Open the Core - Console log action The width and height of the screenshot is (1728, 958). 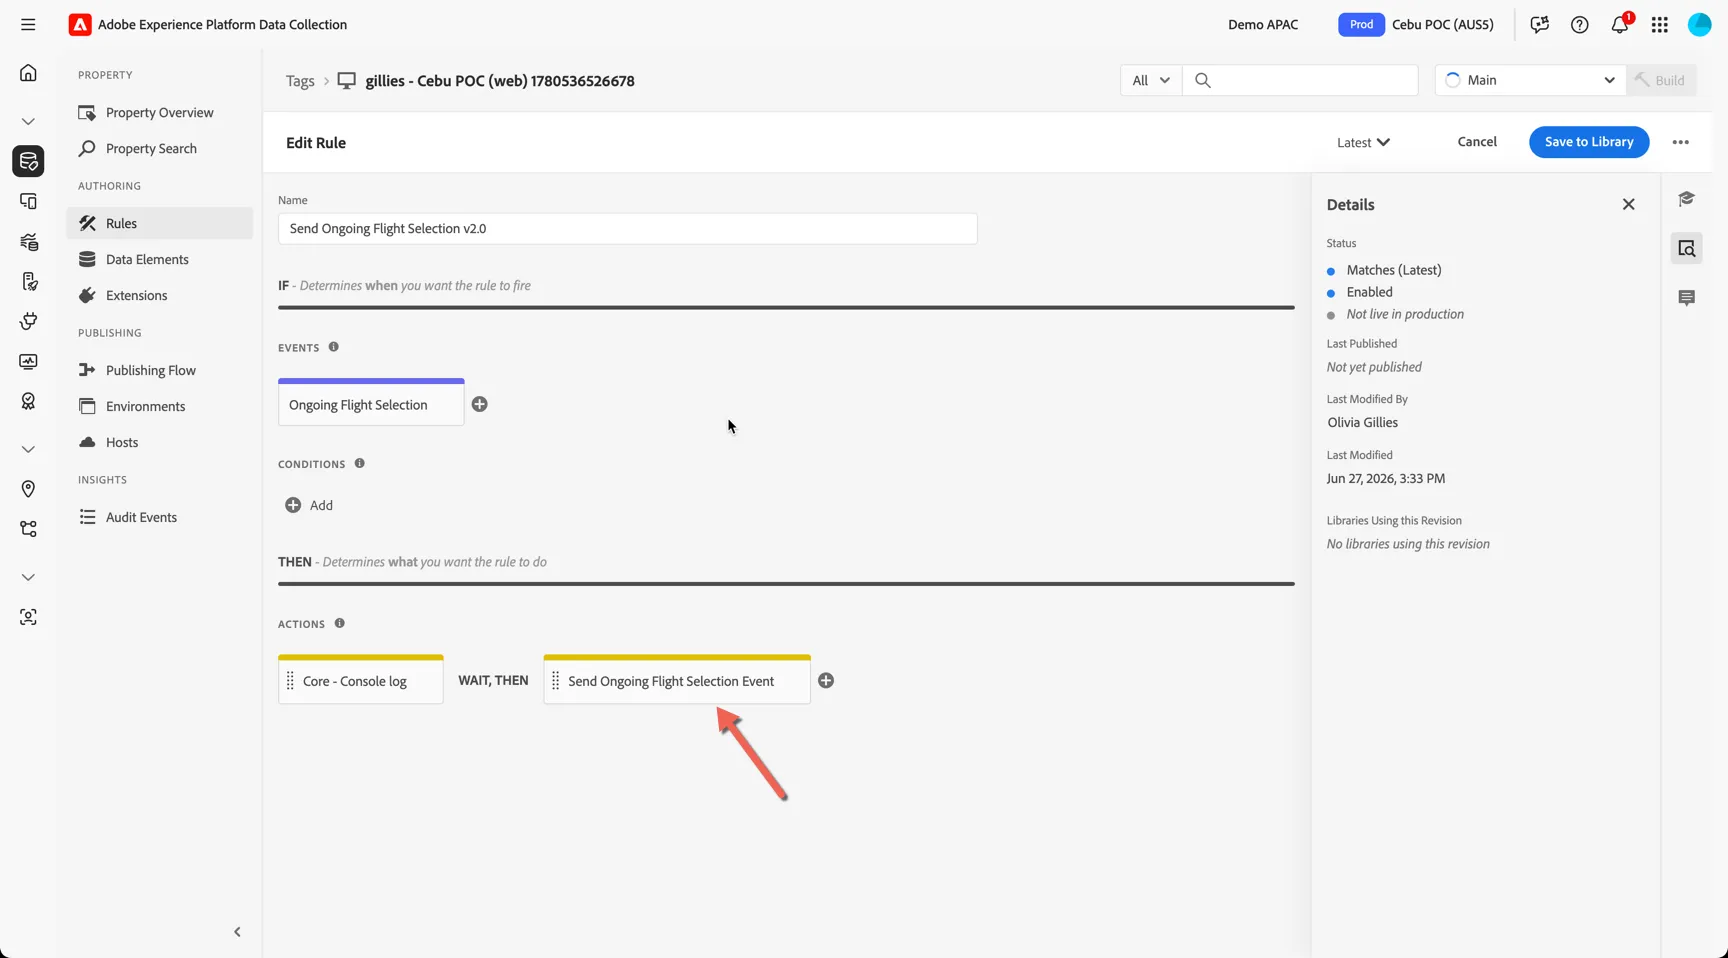pos(361,680)
